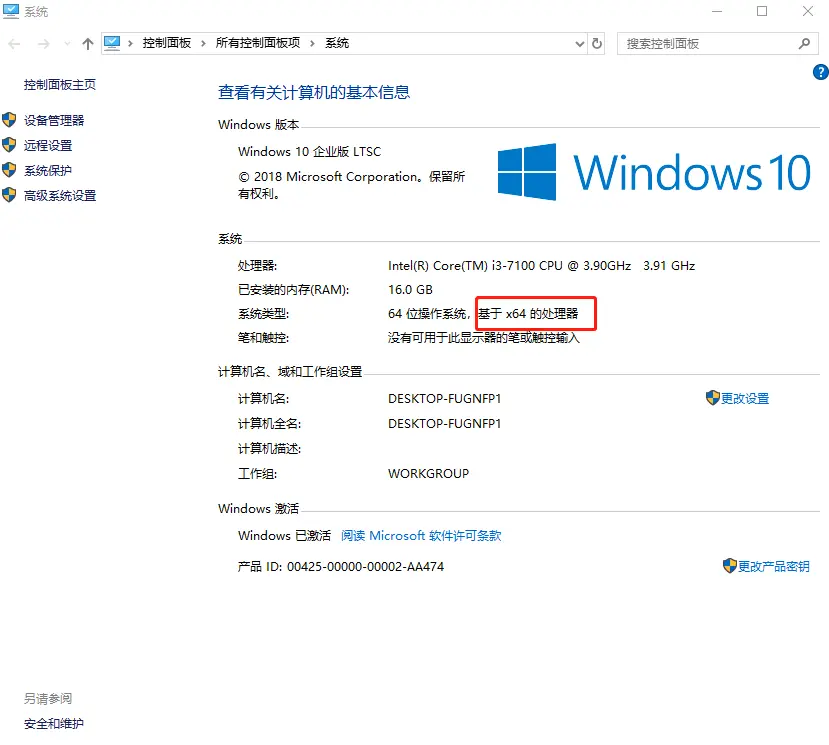829x745 pixels.
Task: Open 高级系统设置 link
Action: (60, 196)
